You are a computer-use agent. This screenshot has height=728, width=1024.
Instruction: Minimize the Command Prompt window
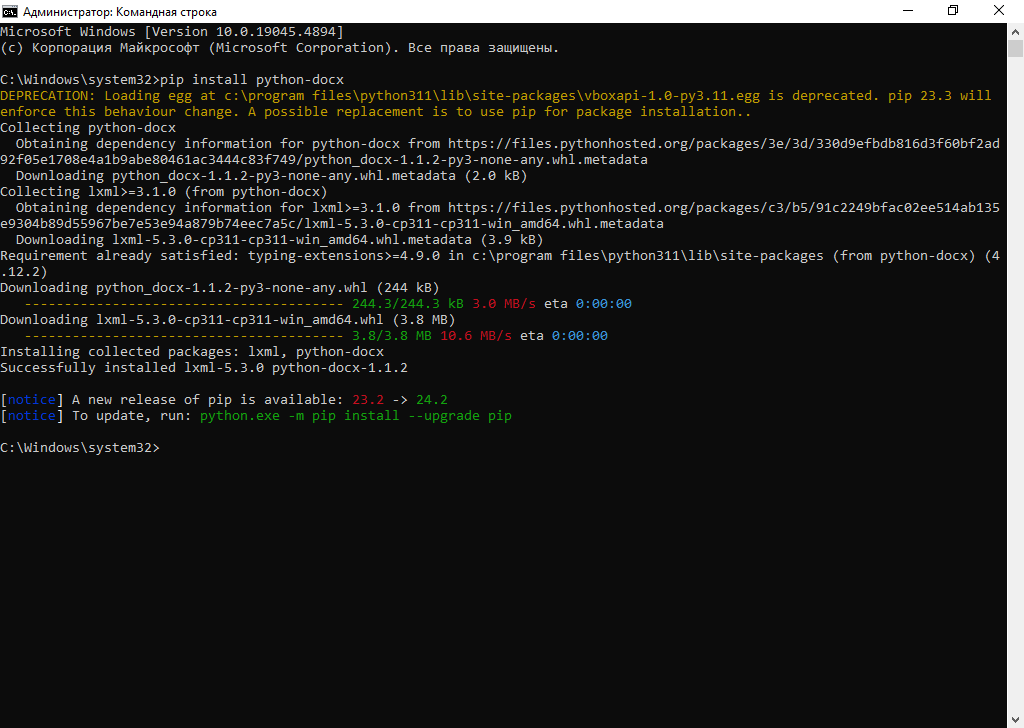click(x=907, y=11)
